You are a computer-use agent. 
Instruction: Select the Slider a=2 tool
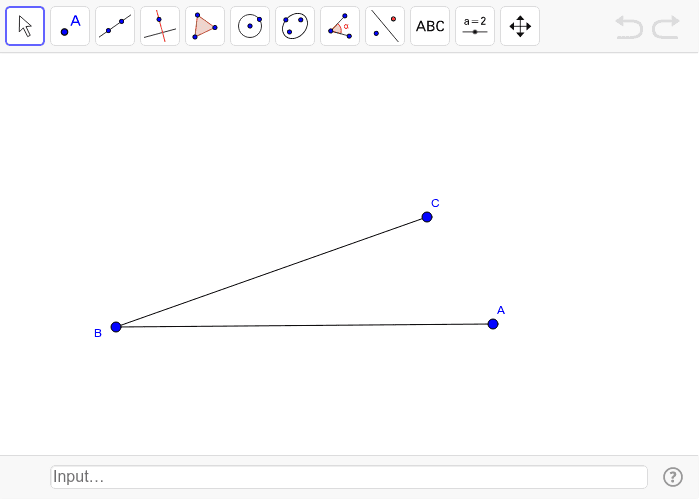point(475,26)
